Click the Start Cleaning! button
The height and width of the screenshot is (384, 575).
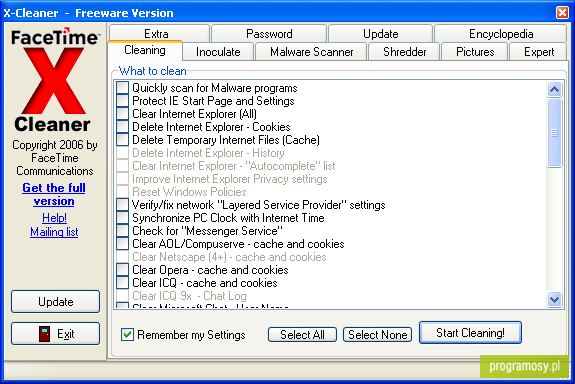470,333
